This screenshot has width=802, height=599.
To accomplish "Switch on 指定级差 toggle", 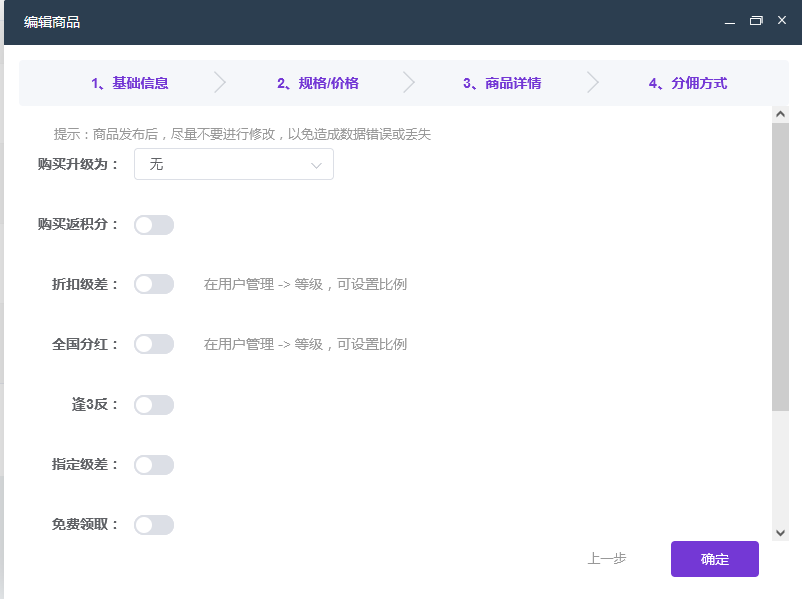I will (154, 464).
